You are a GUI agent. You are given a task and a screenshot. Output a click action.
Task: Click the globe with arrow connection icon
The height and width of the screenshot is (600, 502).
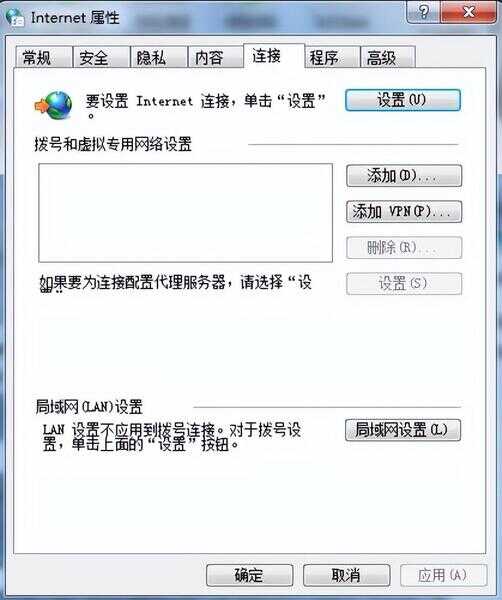(x=53, y=105)
